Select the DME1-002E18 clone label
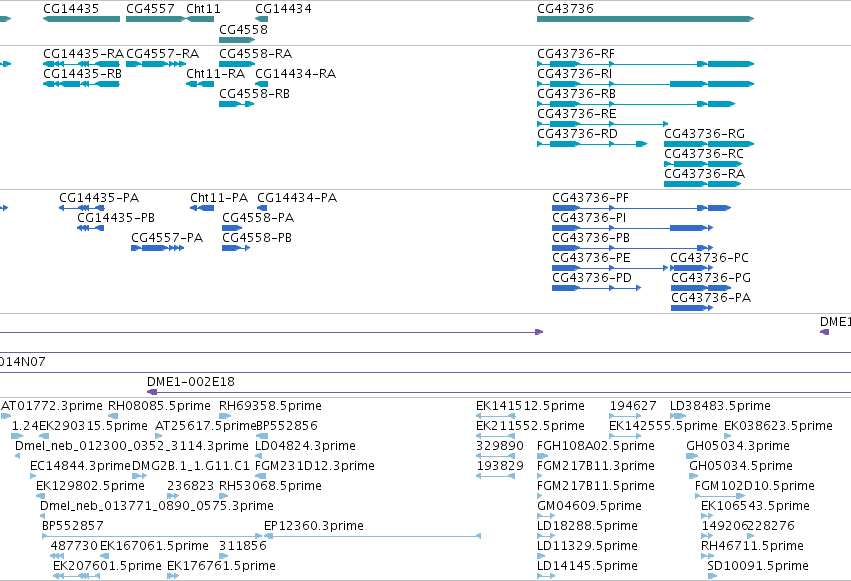851x581 pixels. point(191,382)
